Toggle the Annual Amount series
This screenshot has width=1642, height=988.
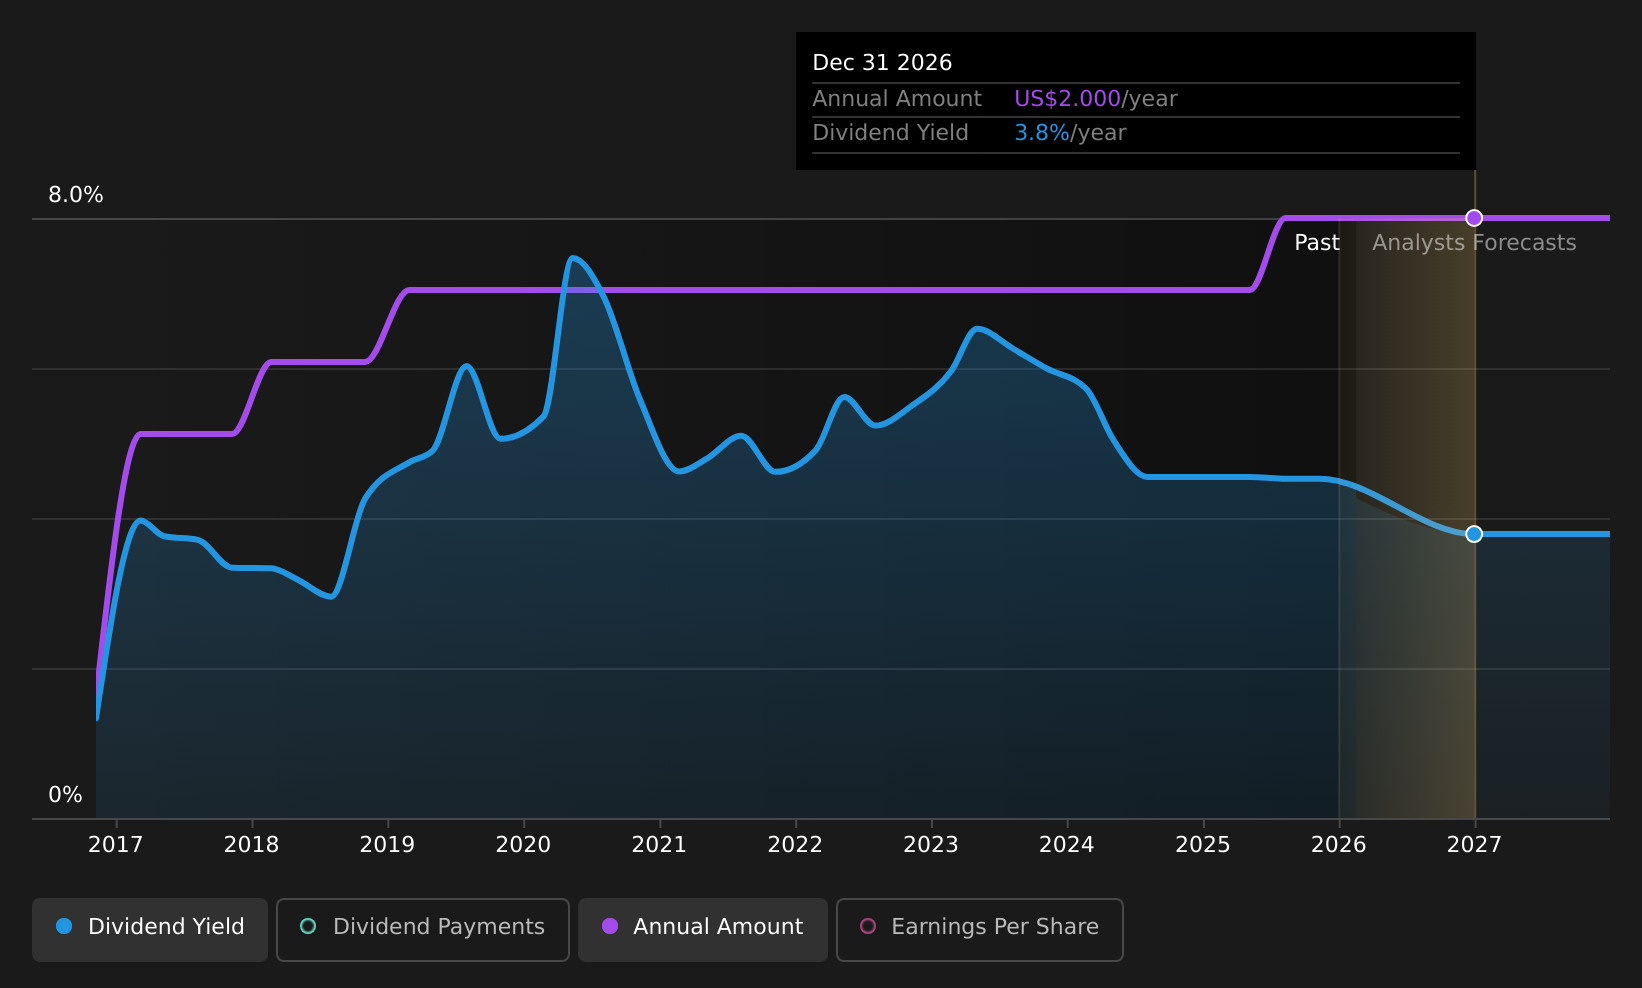pyautogui.click(x=702, y=929)
